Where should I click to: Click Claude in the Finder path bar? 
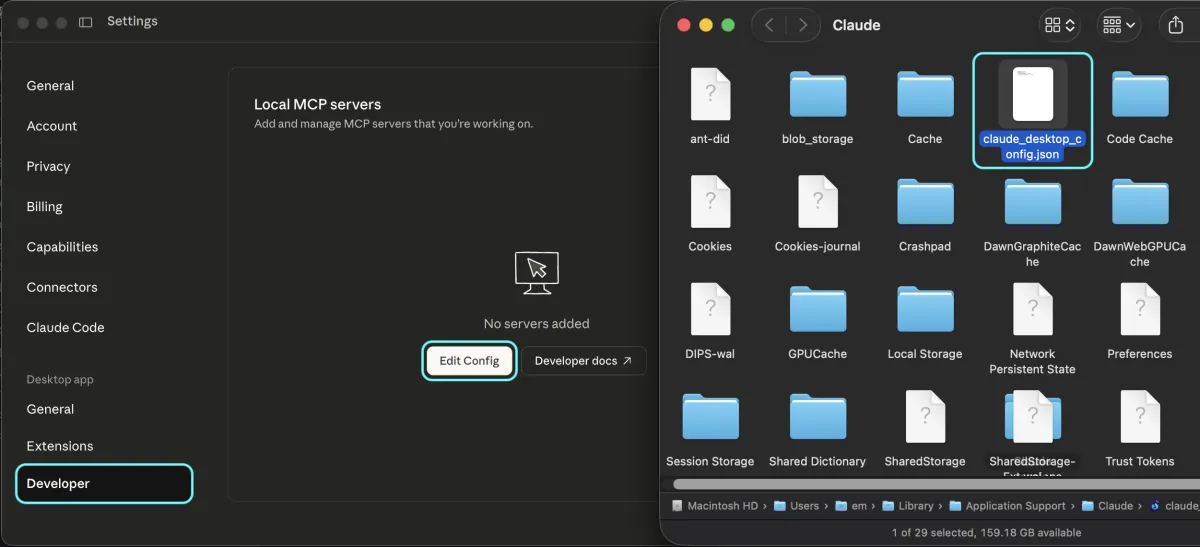click(1107, 506)
